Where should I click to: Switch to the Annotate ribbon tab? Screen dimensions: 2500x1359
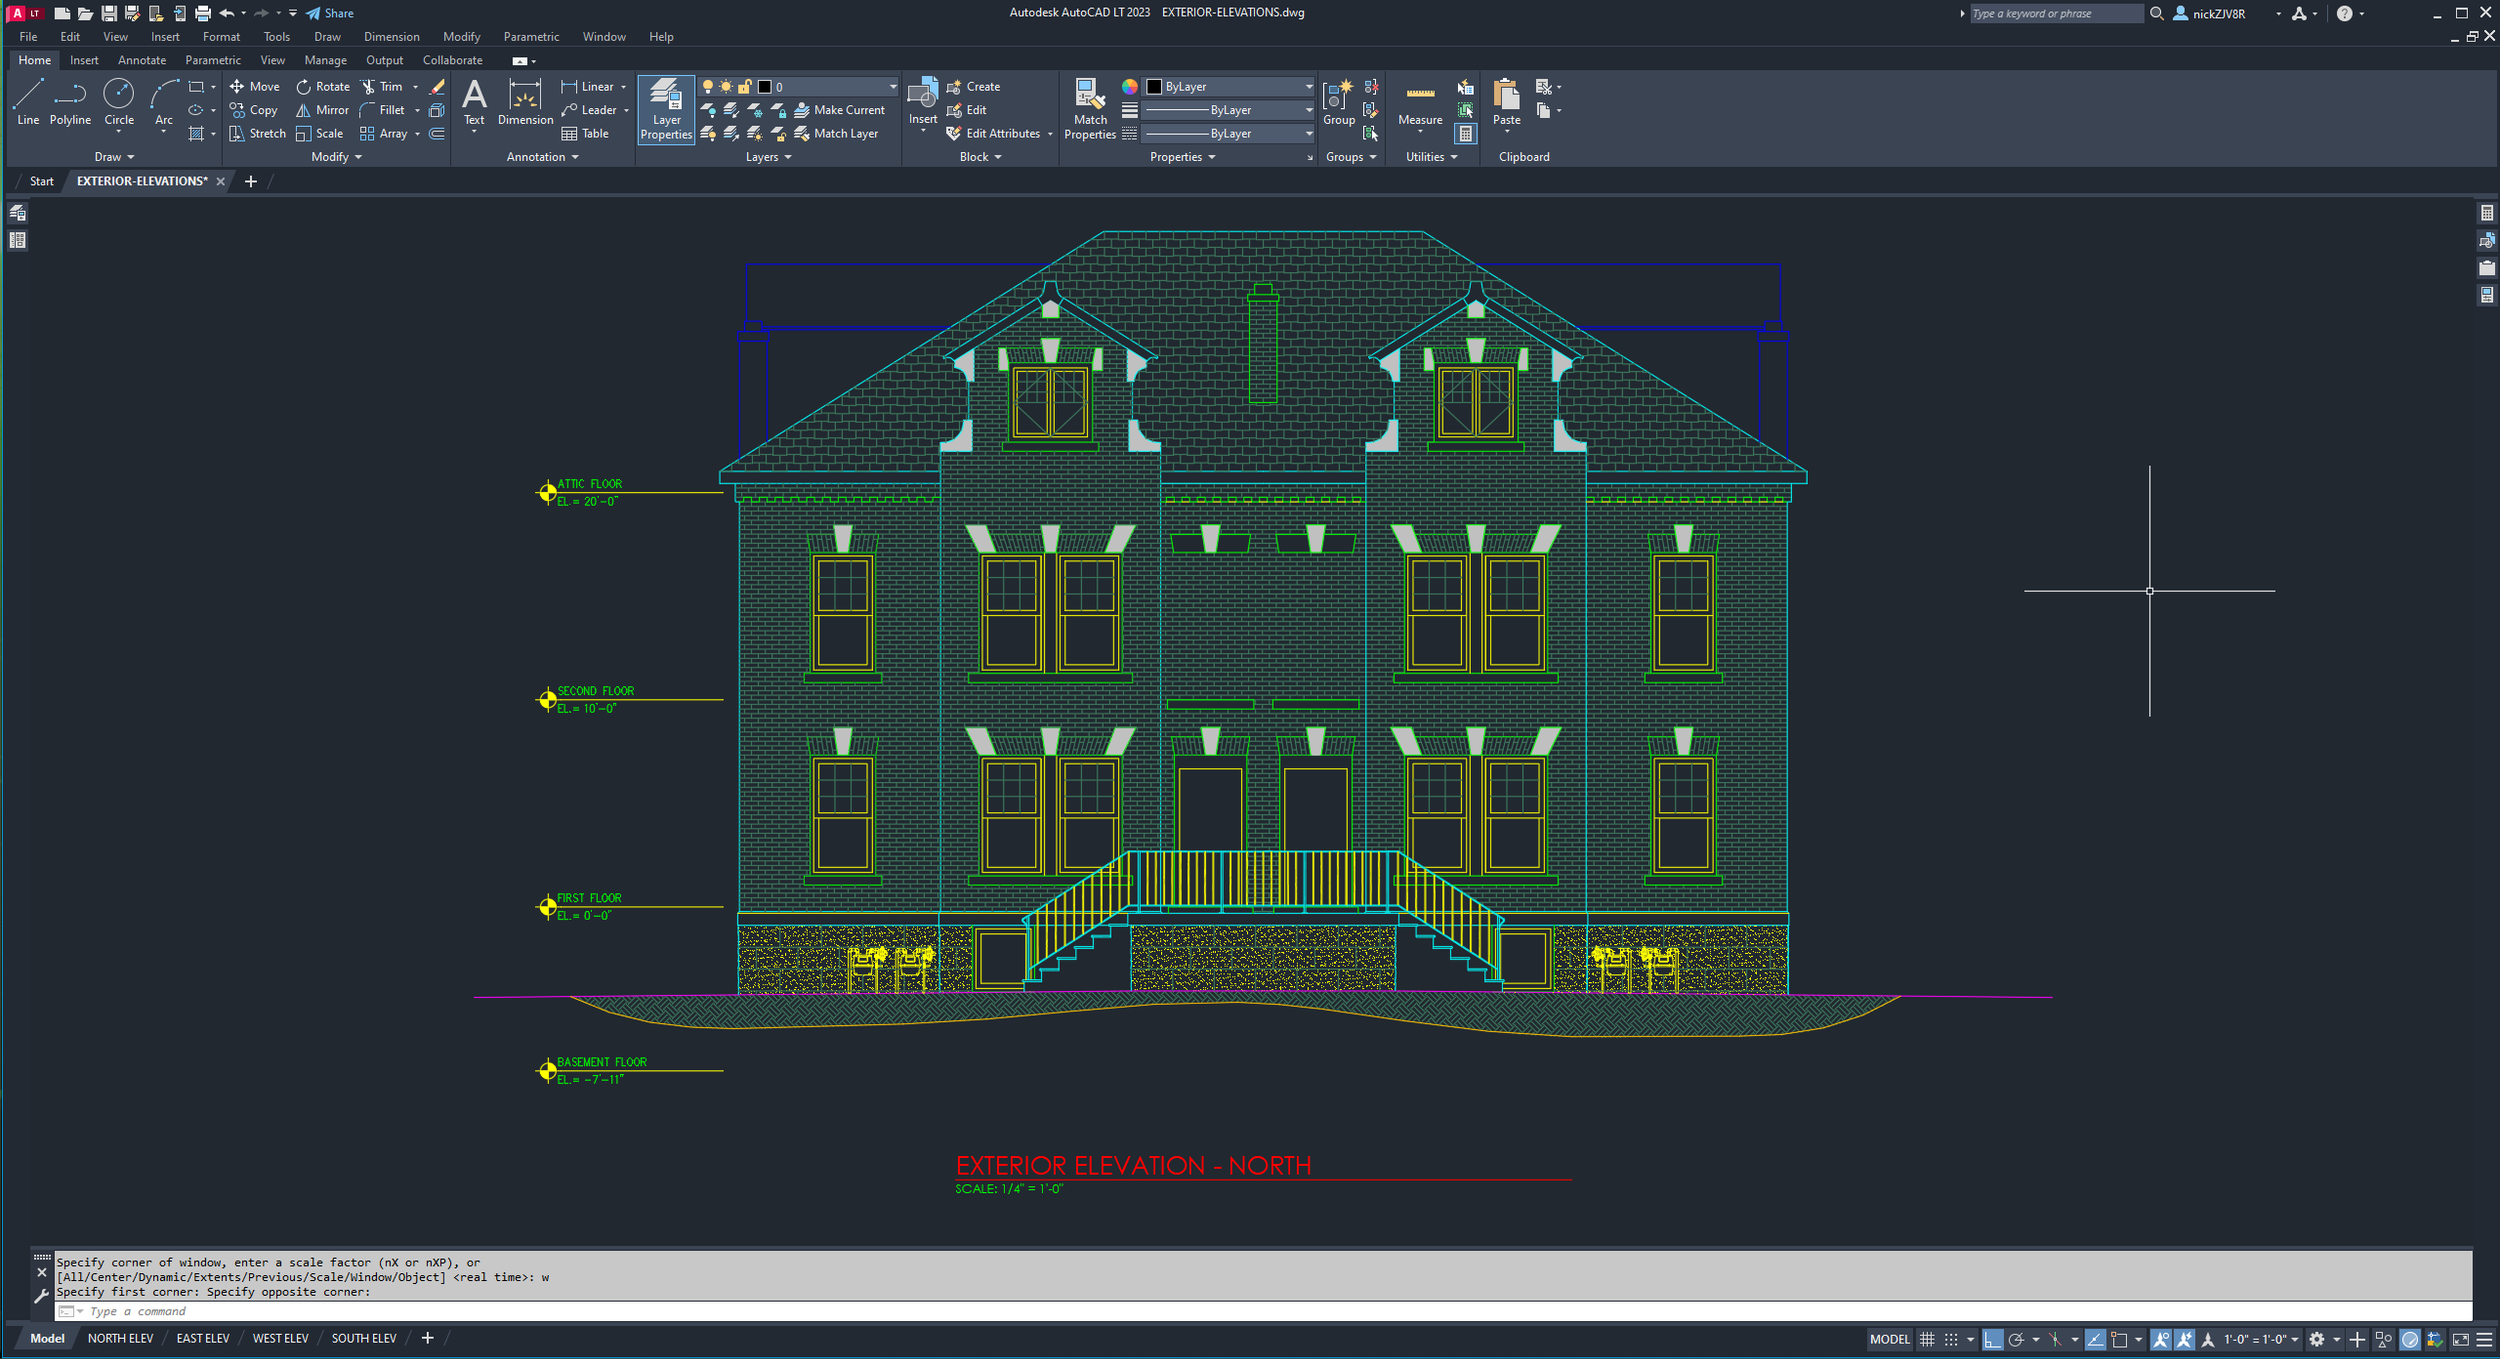142,60
